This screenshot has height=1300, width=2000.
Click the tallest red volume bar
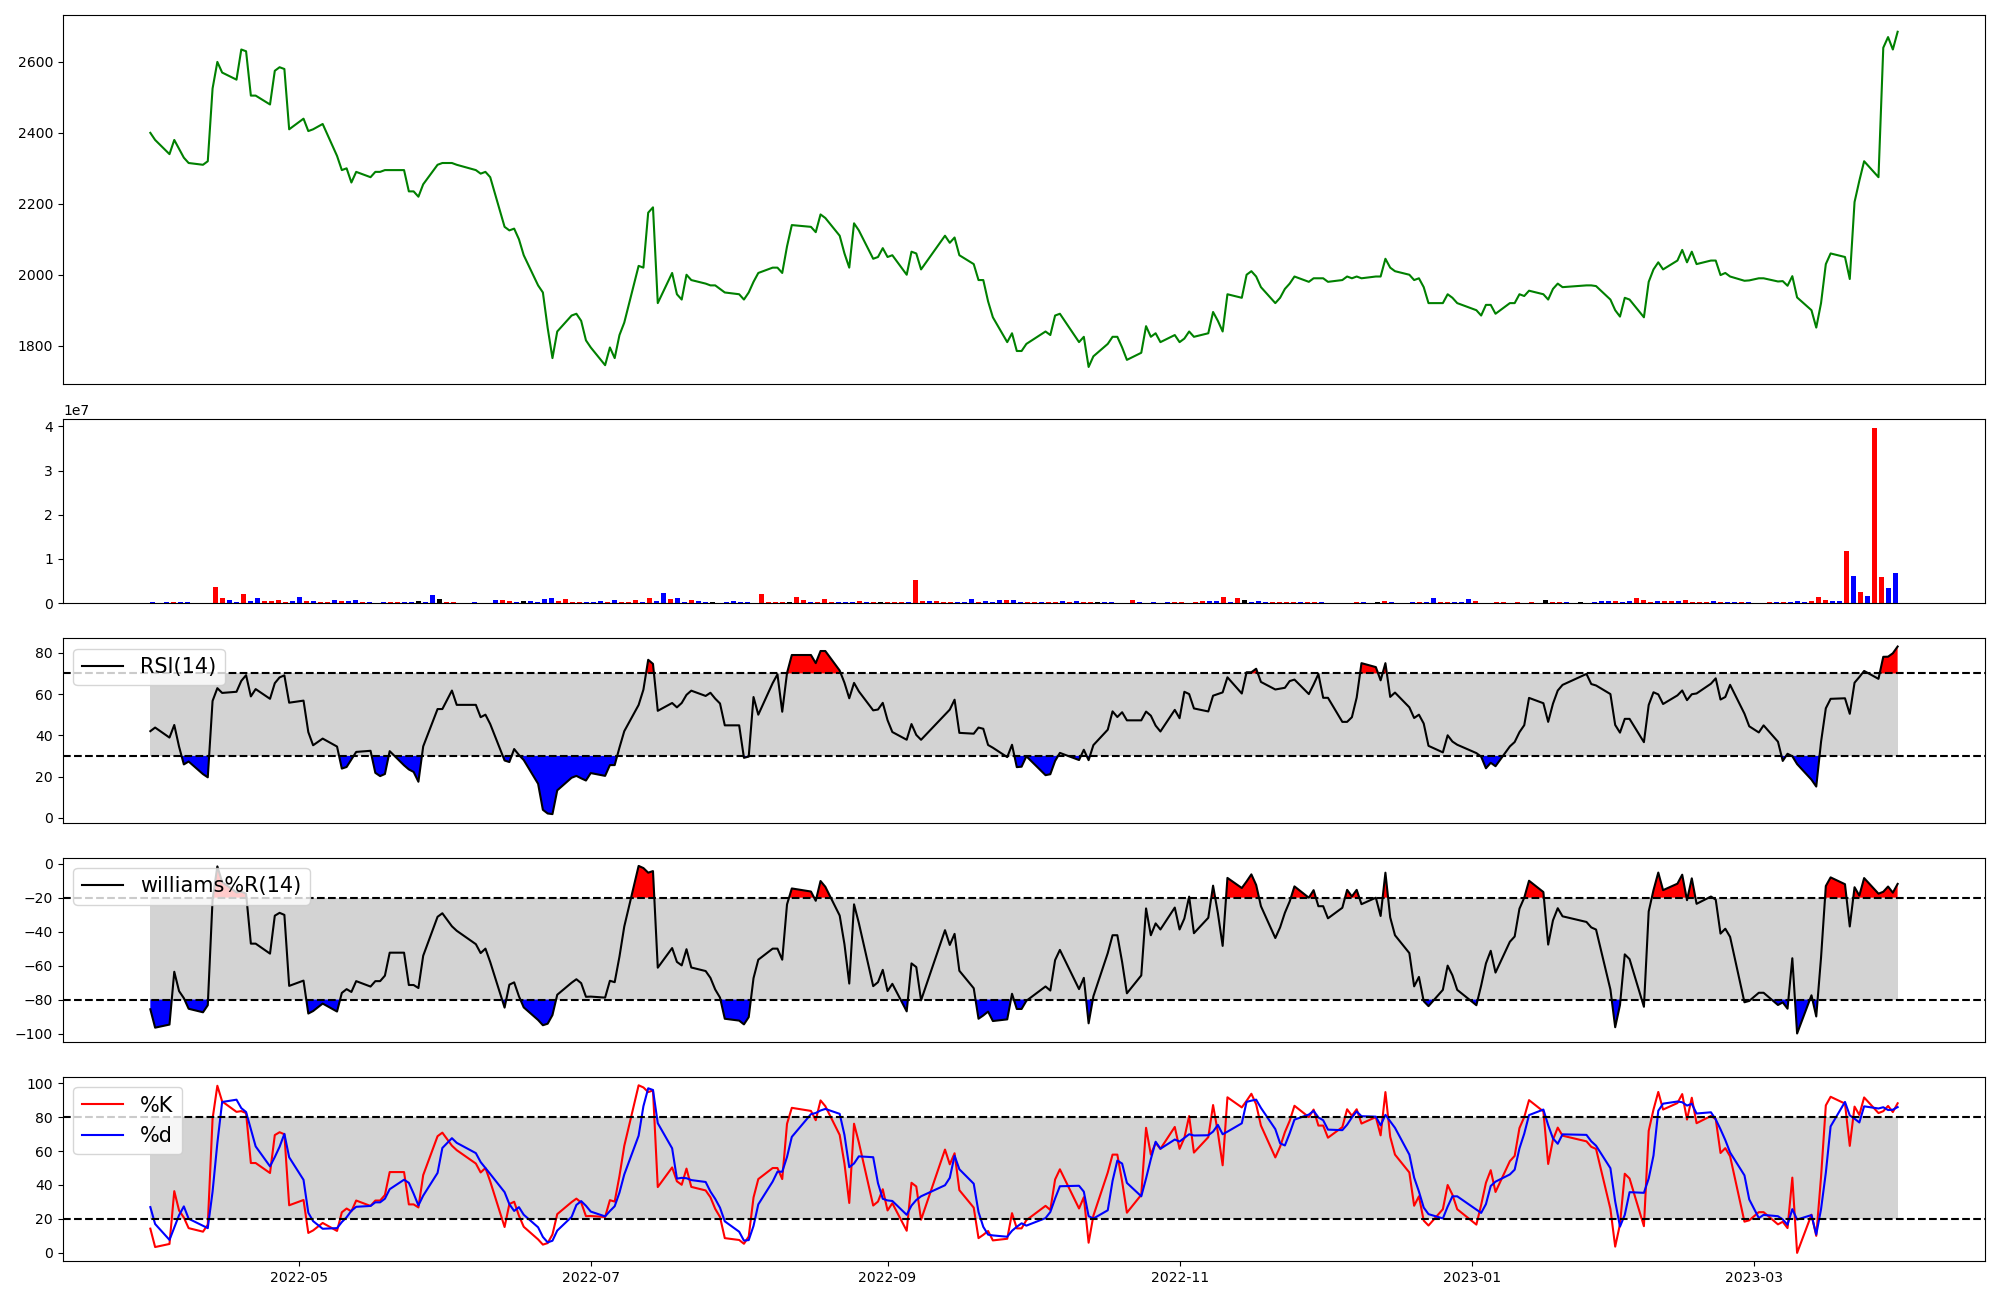point(1874,515)
